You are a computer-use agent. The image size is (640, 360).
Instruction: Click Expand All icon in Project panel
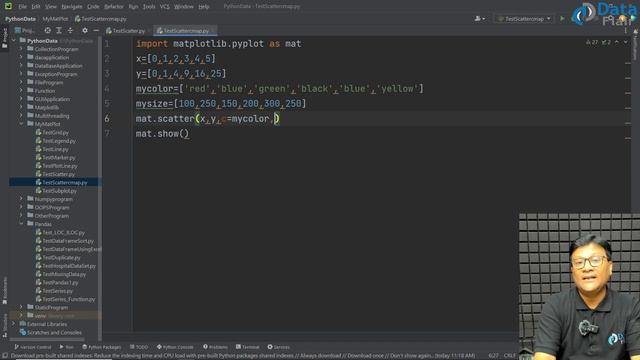[x=59, y=31]
